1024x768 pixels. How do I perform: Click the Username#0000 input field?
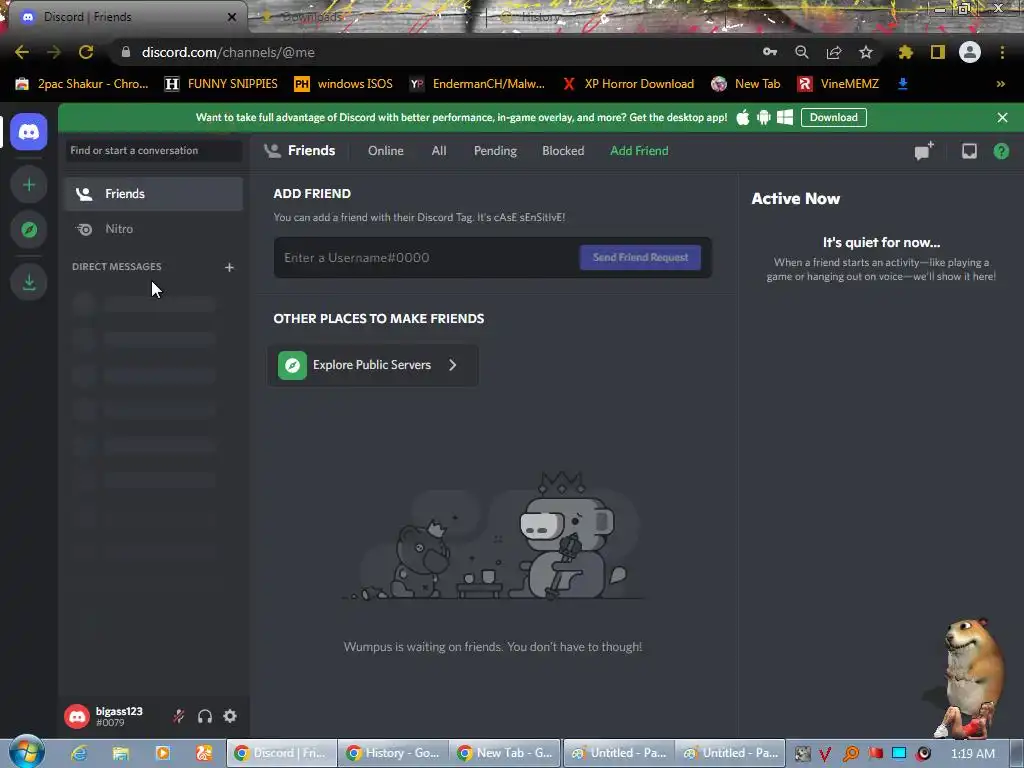(428, 257)
